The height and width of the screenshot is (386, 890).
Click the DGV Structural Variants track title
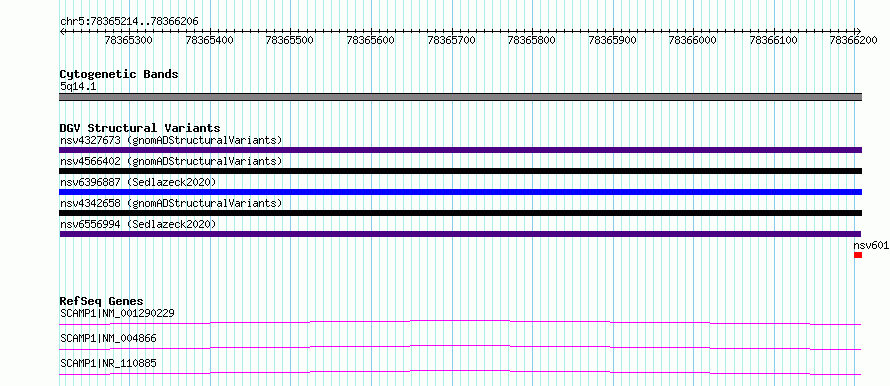(x=140, y=128)
